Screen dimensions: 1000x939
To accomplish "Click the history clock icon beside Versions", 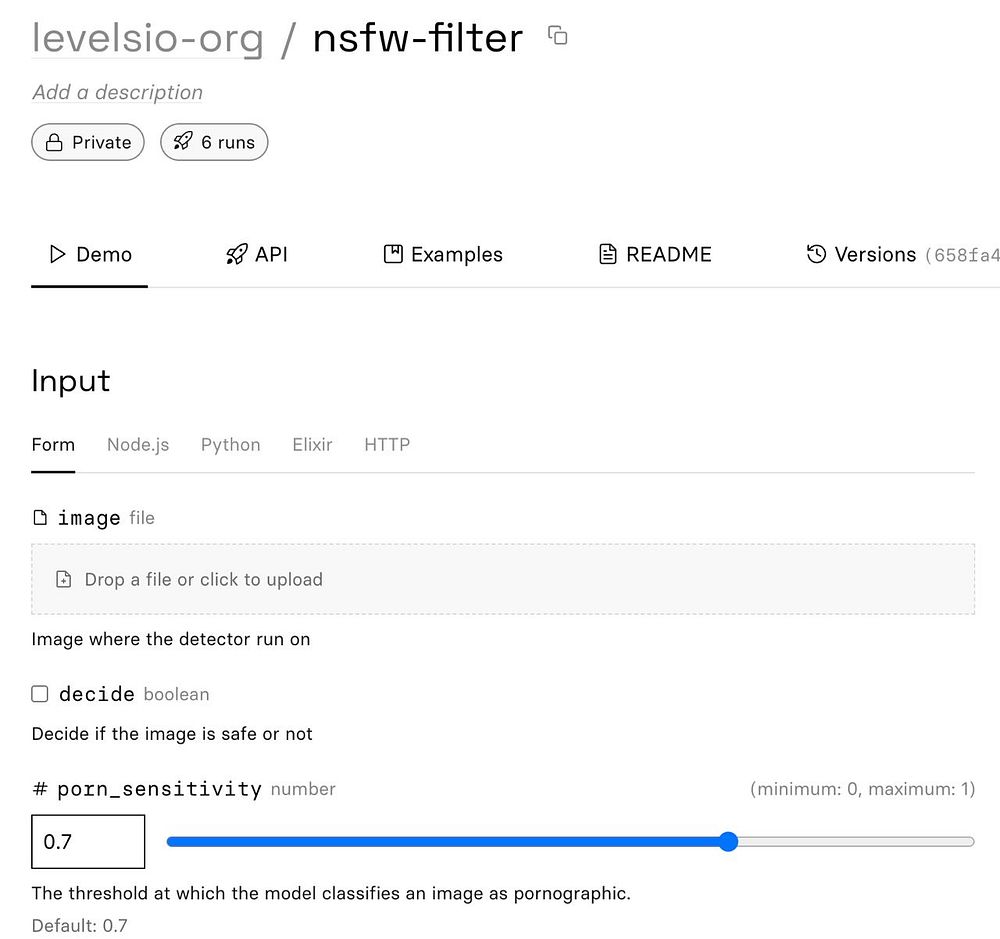I will [816, 254].
